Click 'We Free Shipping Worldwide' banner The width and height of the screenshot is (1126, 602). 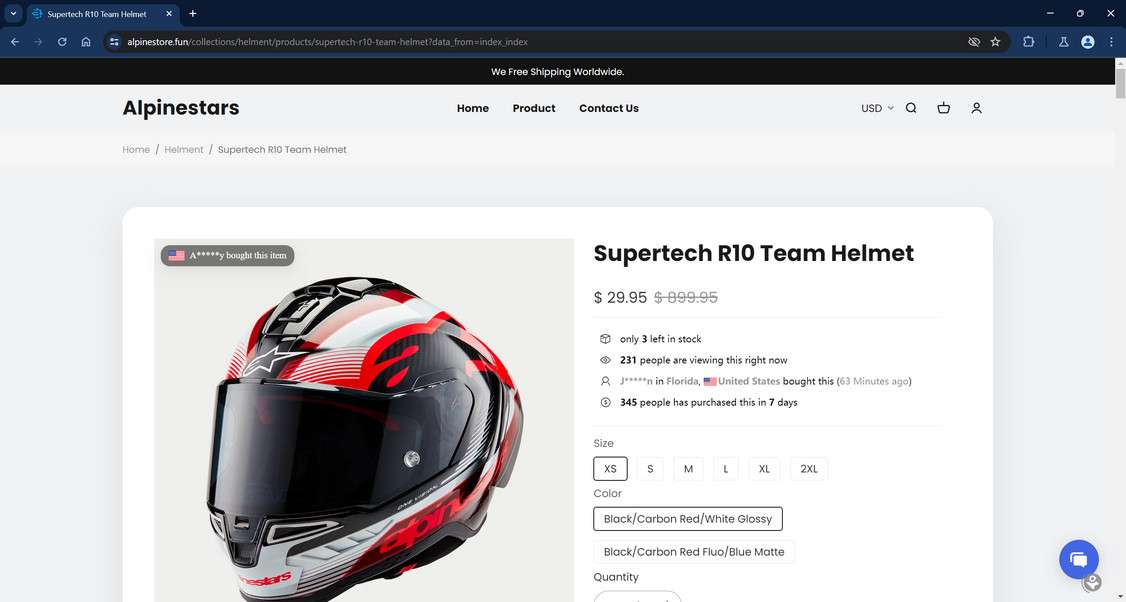(557, 72)
